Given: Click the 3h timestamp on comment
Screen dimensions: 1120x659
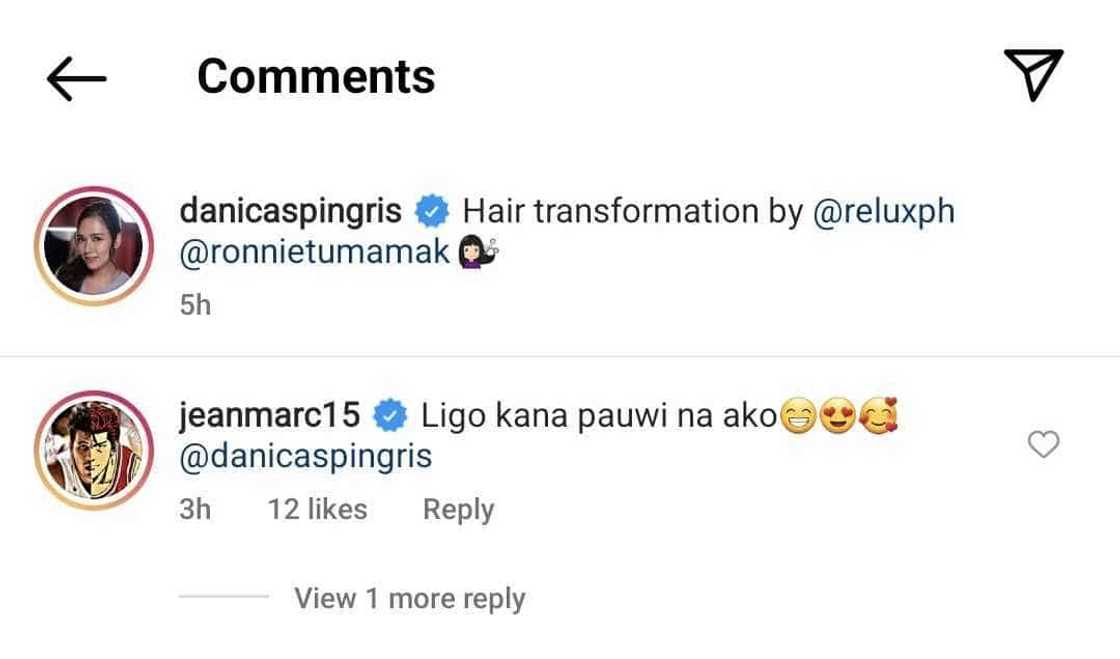Looking at the screenshot, I should click(195, 509).
